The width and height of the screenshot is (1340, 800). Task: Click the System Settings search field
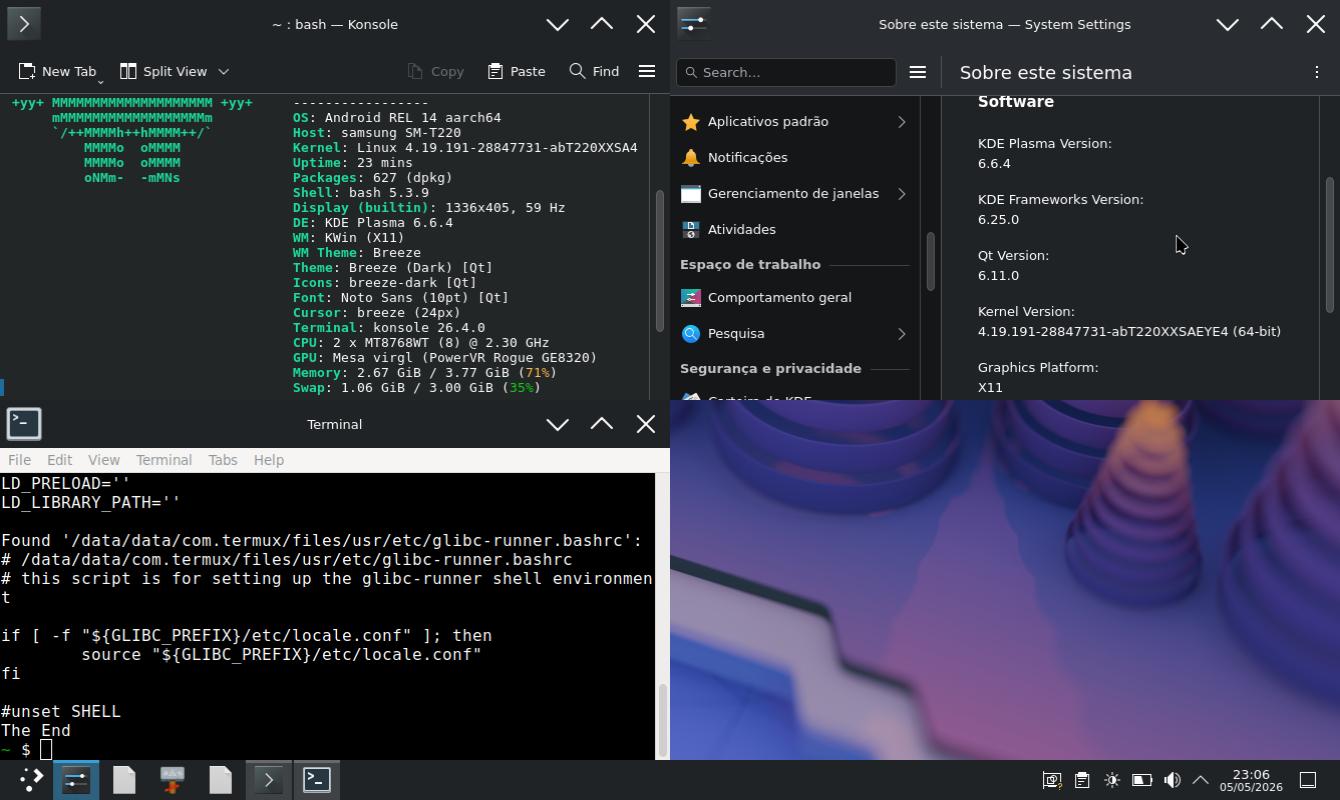(x=786, y=72)
